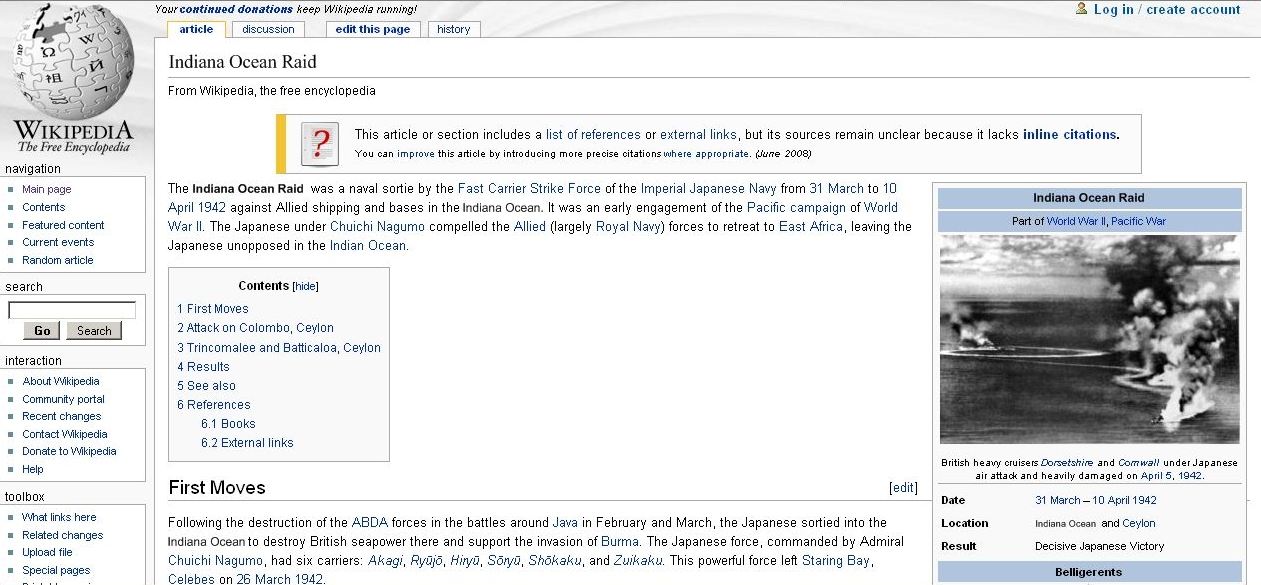Open Dorsetshire link in image caption

coord(1067,463)
